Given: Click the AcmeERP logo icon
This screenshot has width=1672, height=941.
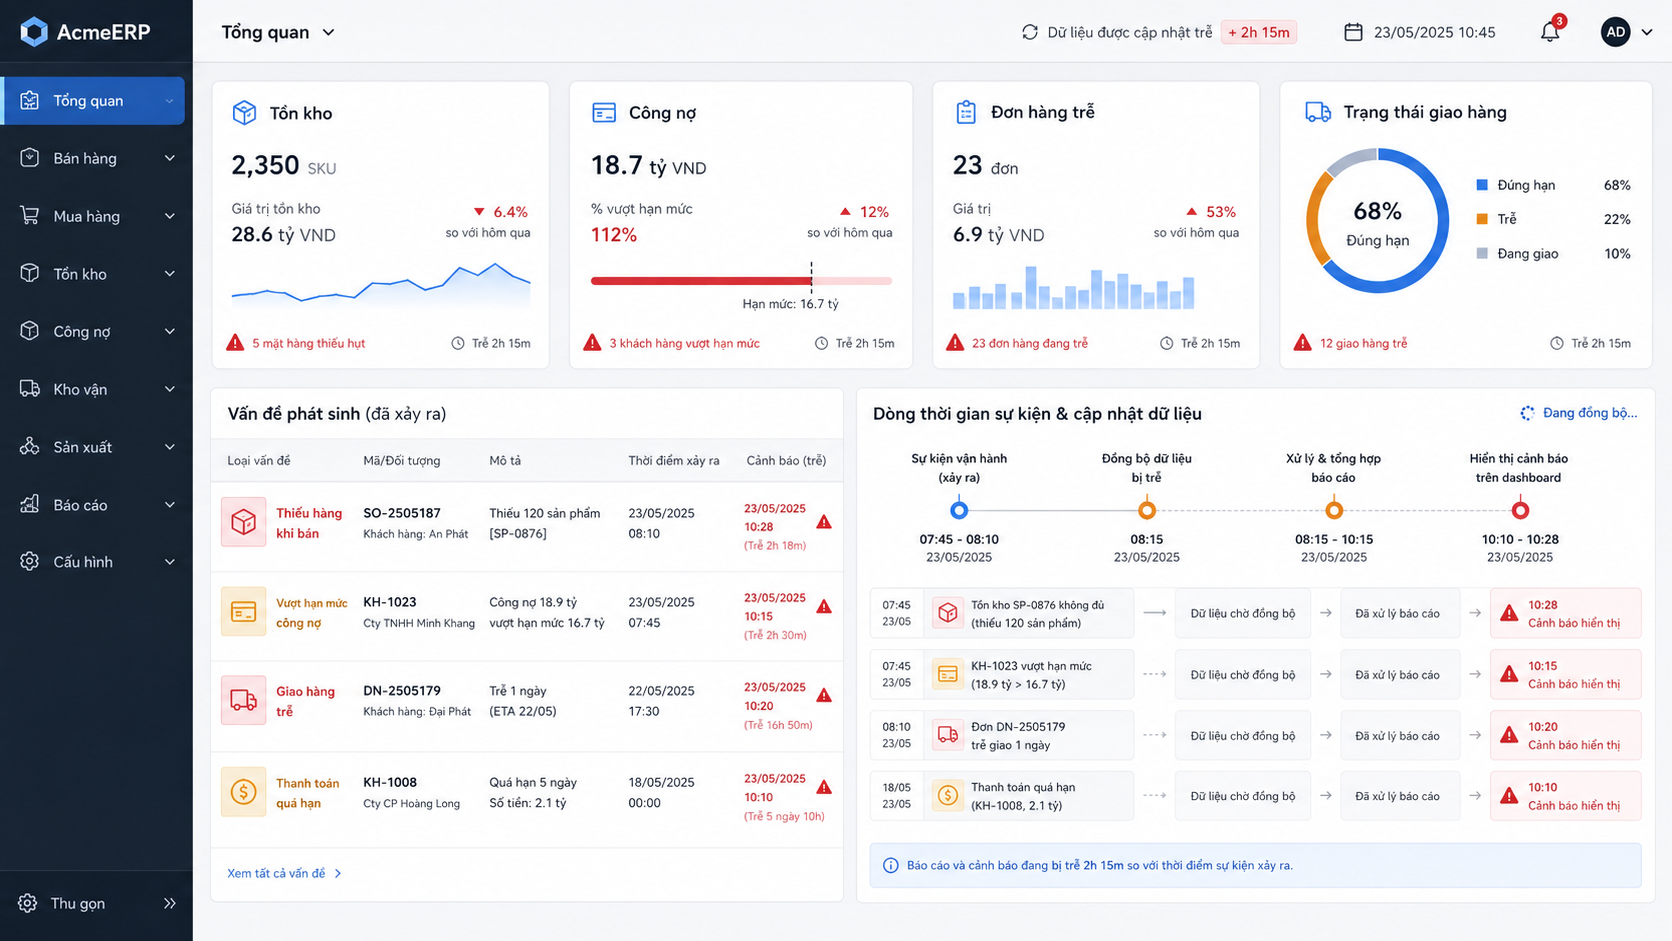Looking at the screenshot, I should (34, 32).
